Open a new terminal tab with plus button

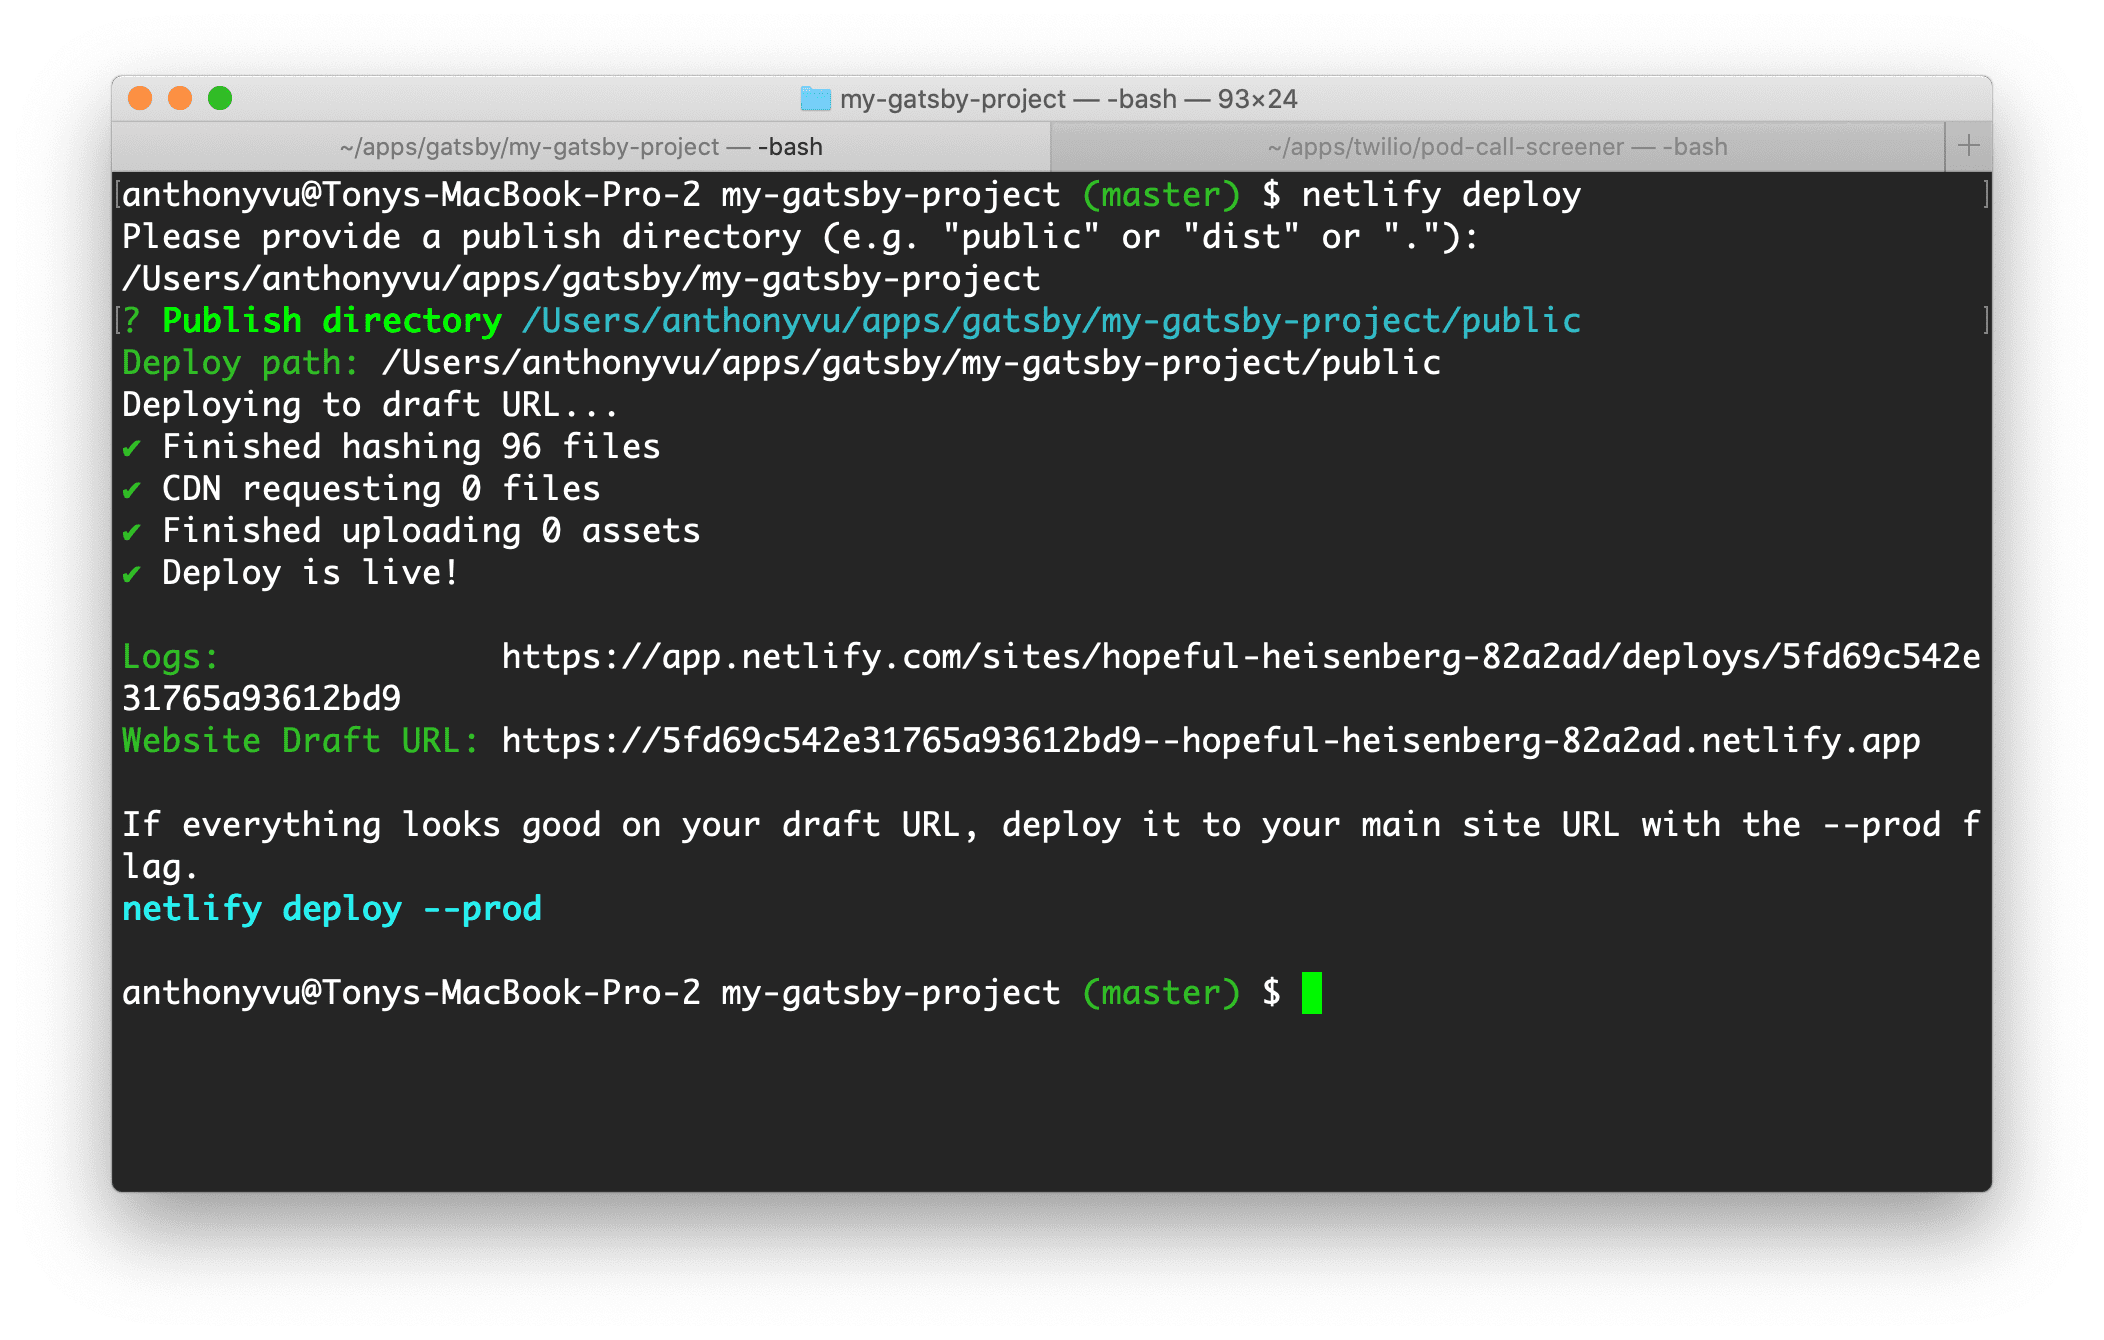pyautogui.click(x=1968, y=146)
